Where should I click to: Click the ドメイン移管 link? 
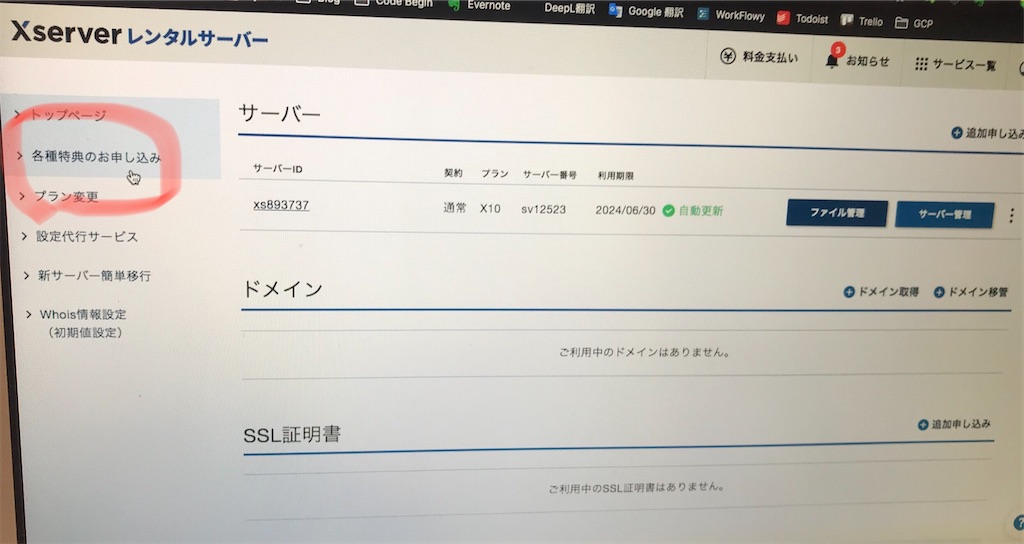[x=978, y=292]
